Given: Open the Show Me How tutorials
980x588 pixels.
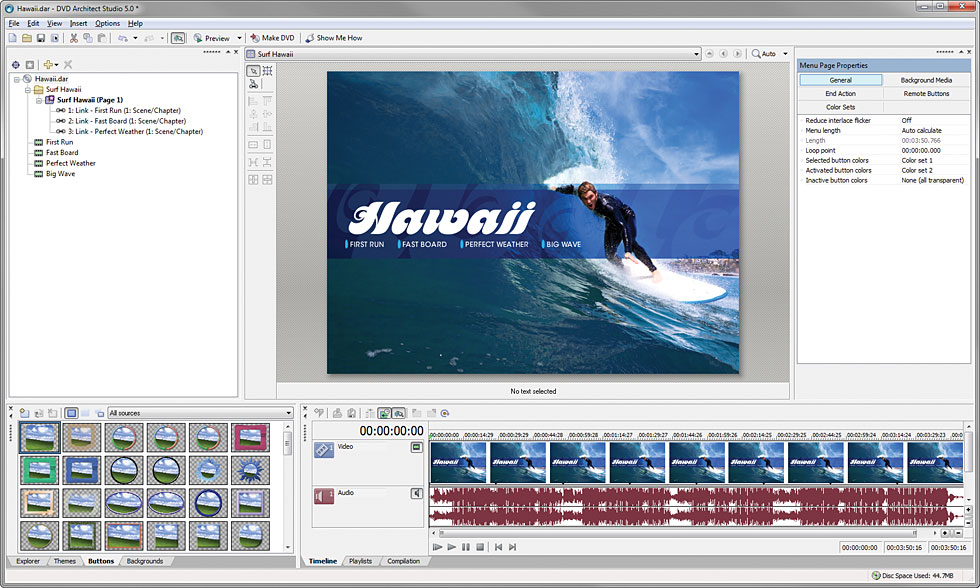Looking at the screenshot, I should 333,38.
